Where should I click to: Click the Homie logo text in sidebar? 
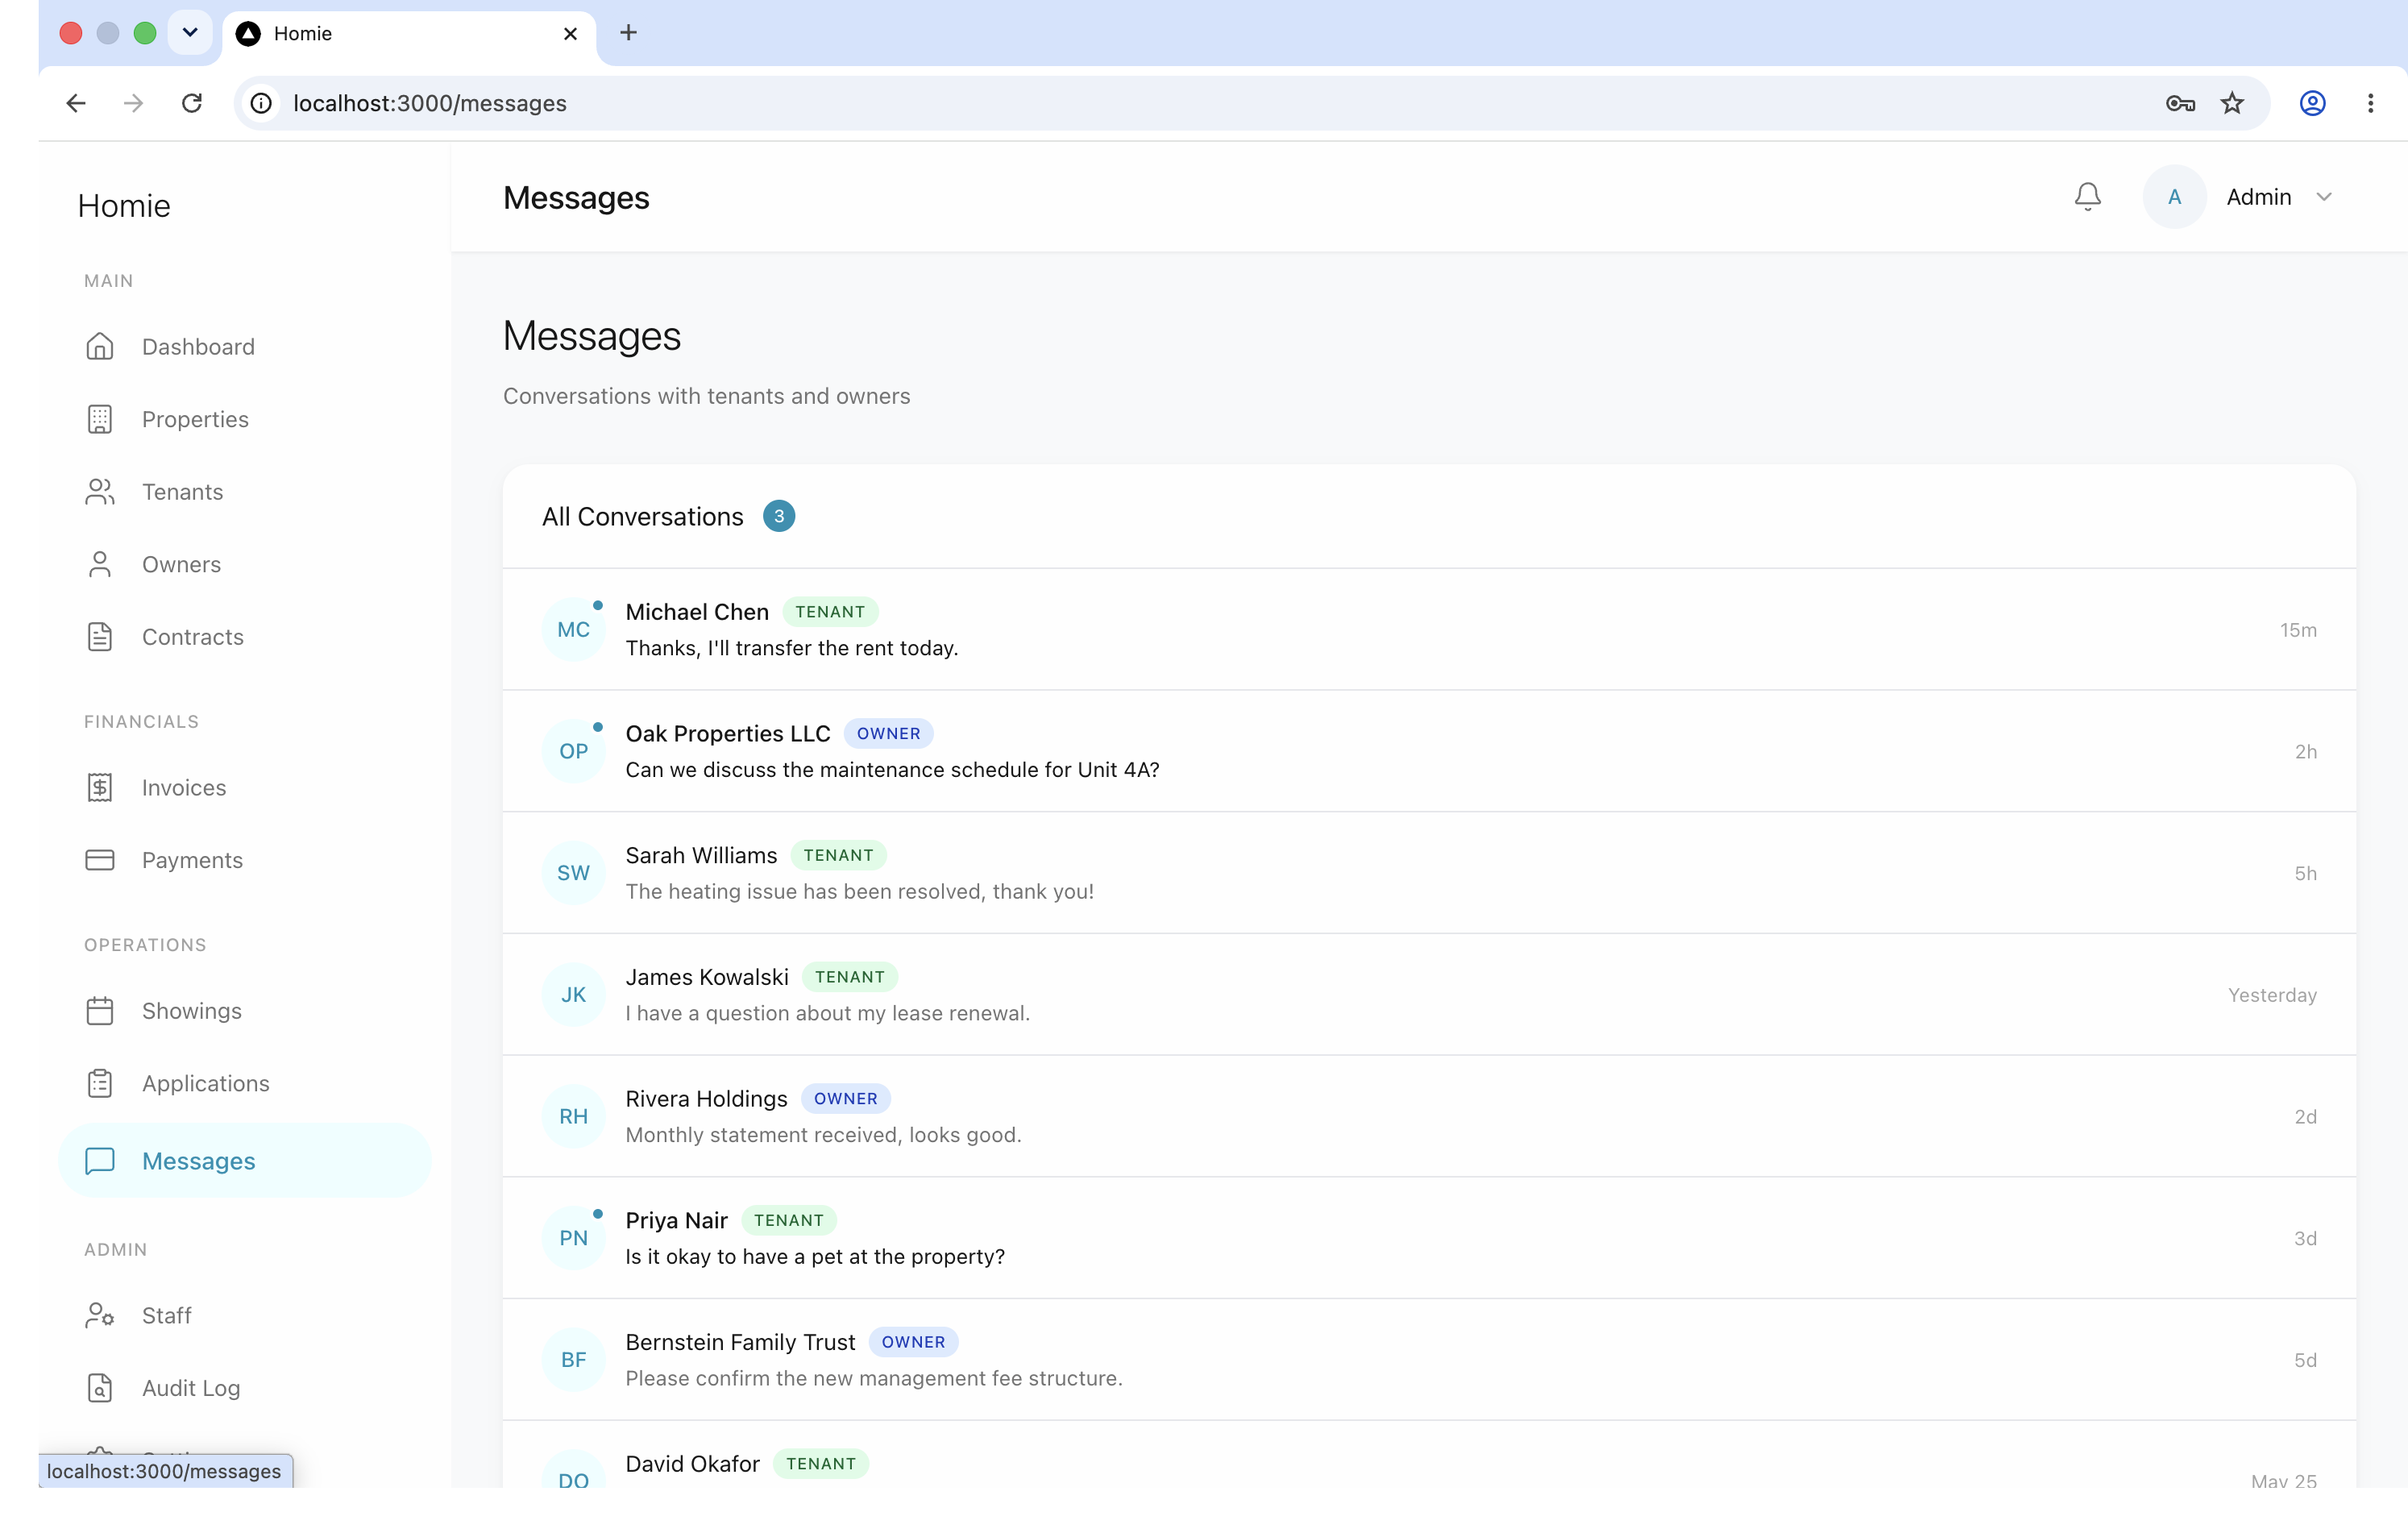pos(124,206)
